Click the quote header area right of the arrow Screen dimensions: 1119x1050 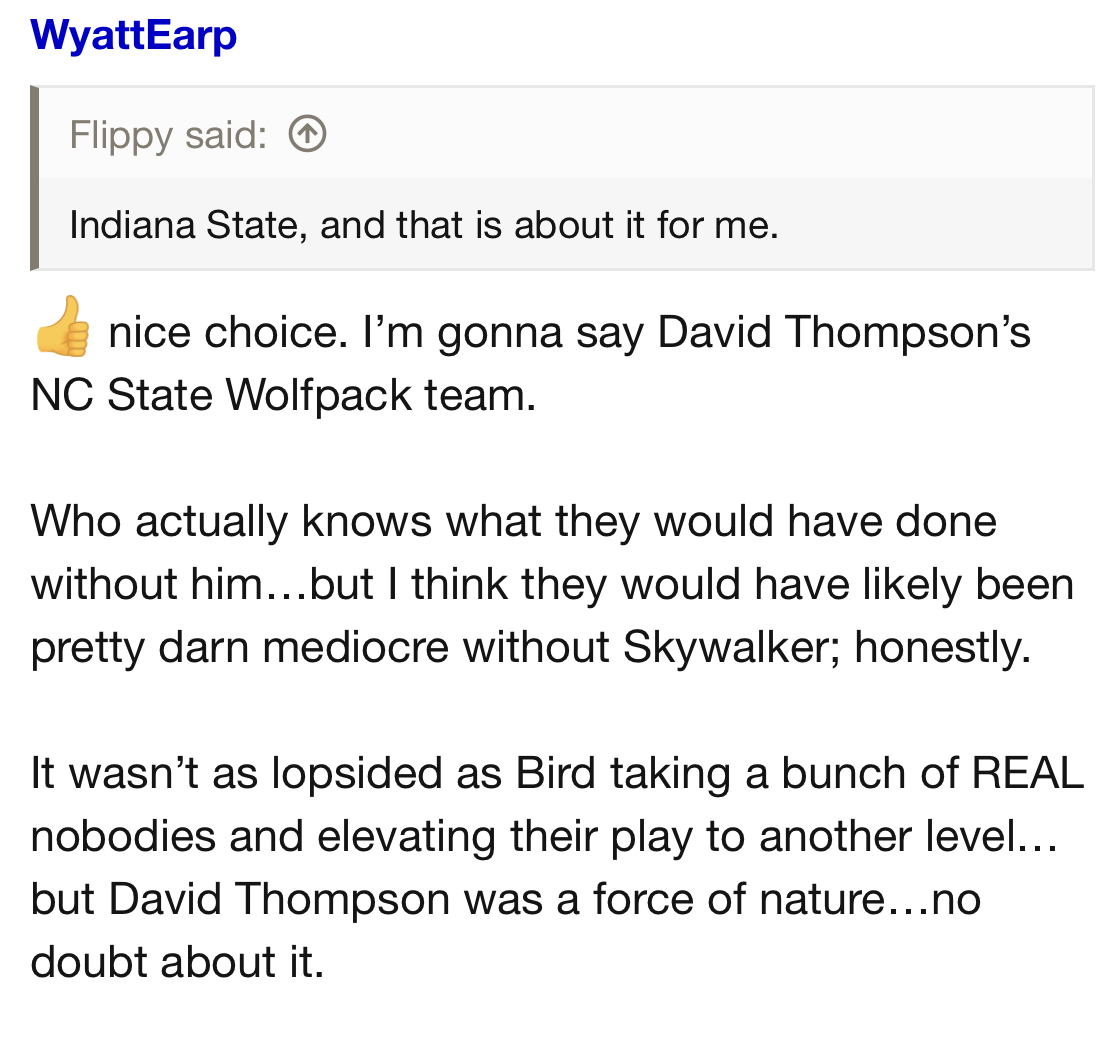[700, 134]
